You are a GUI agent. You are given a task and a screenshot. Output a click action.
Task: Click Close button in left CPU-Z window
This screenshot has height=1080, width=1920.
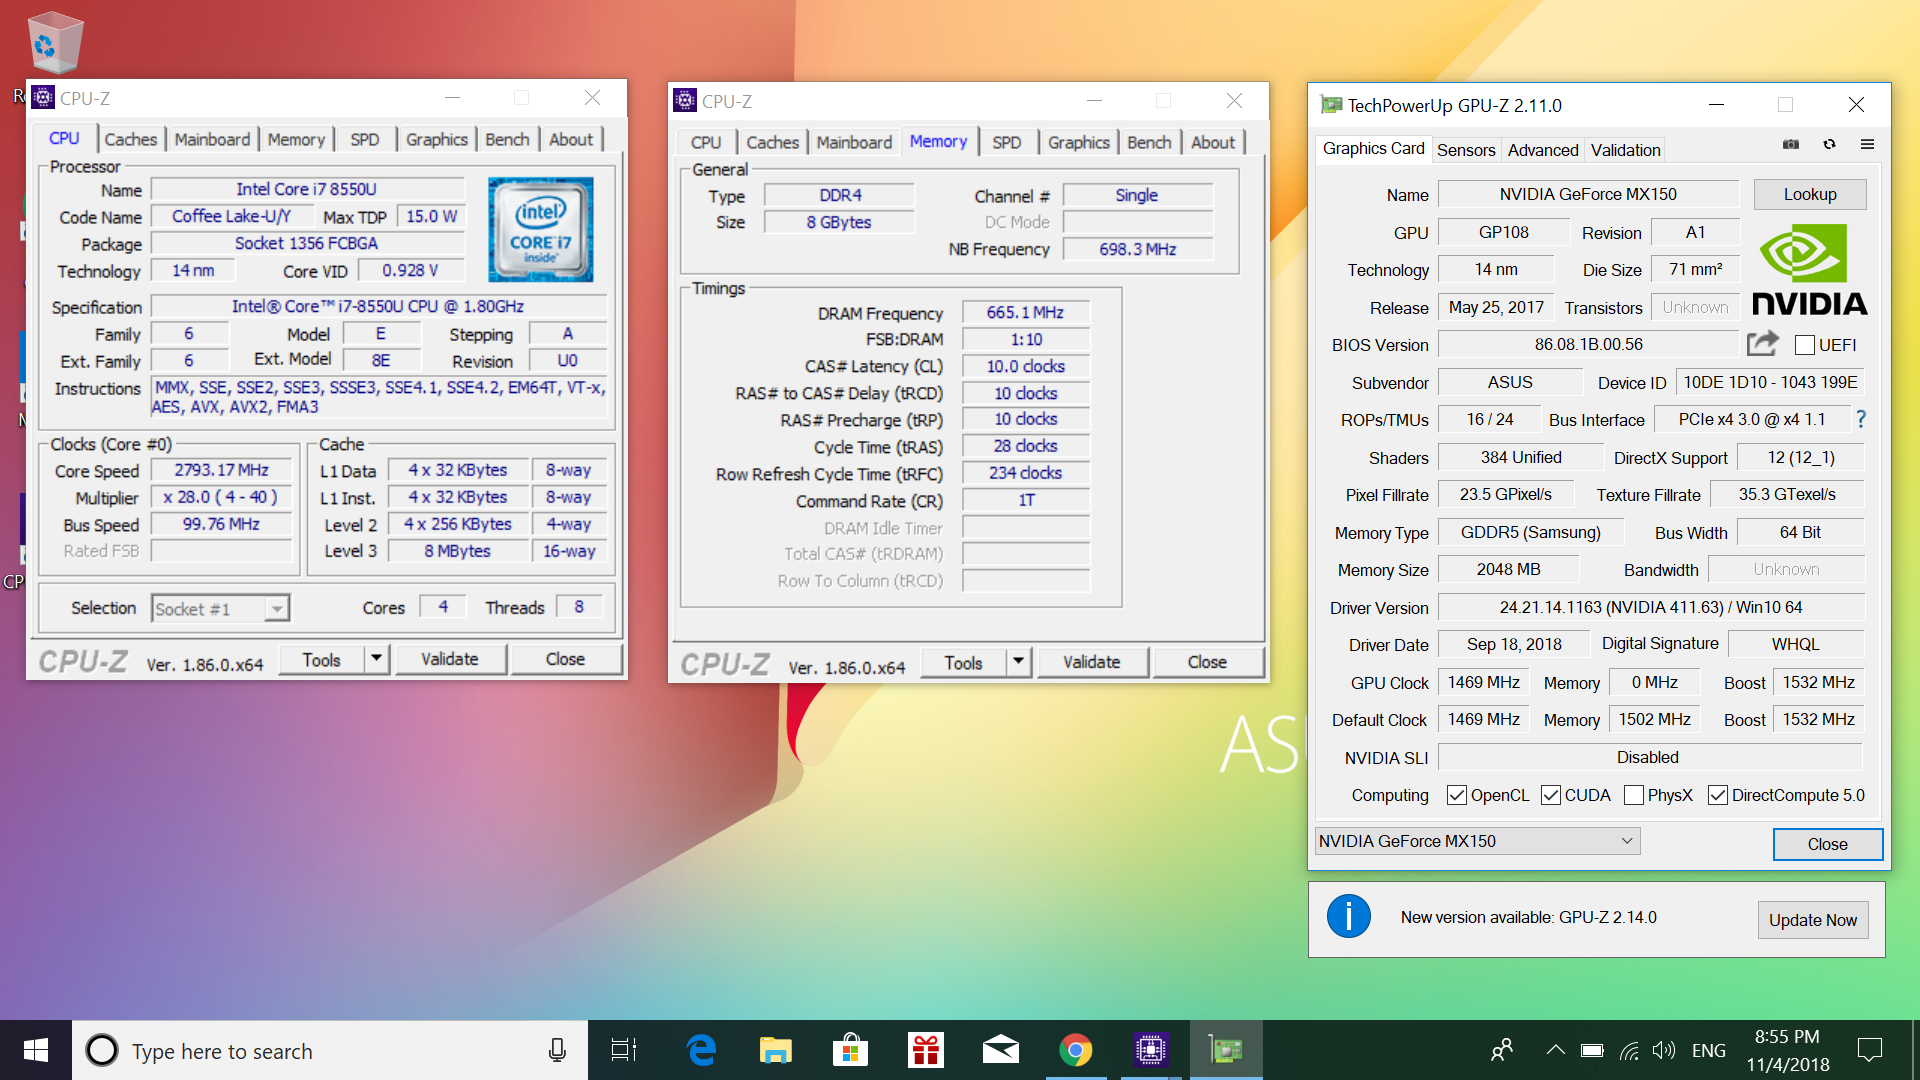point(565,659)
